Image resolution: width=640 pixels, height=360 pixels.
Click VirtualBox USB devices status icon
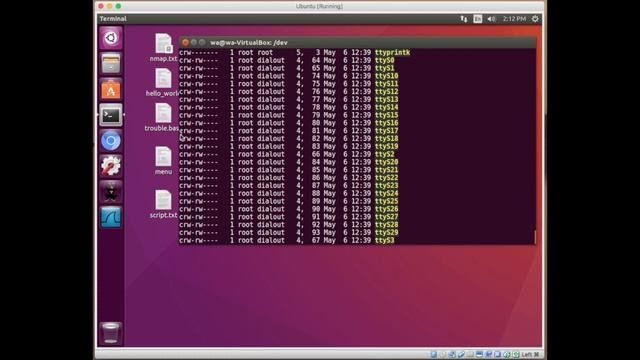[x=461, y=354]
